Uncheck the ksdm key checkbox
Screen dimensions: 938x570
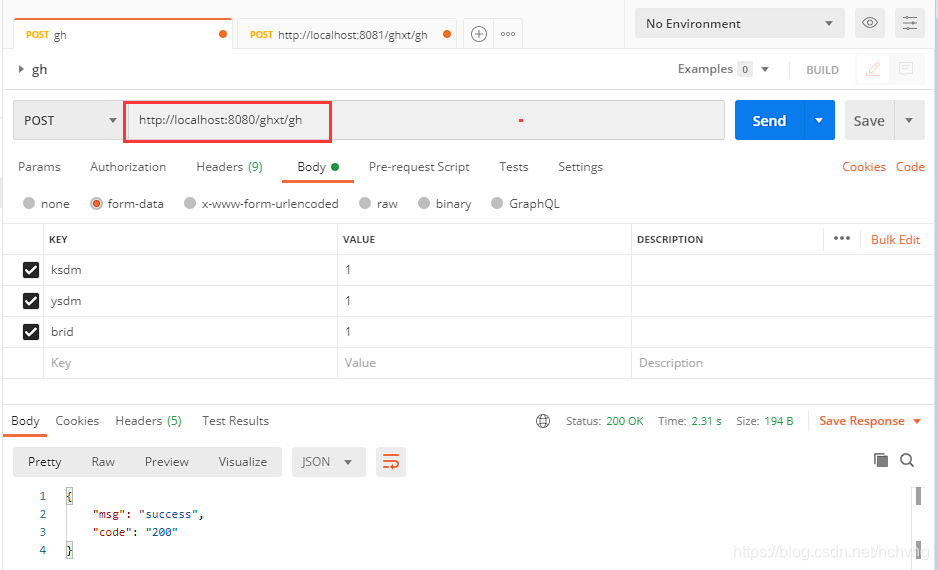point(31,270)
